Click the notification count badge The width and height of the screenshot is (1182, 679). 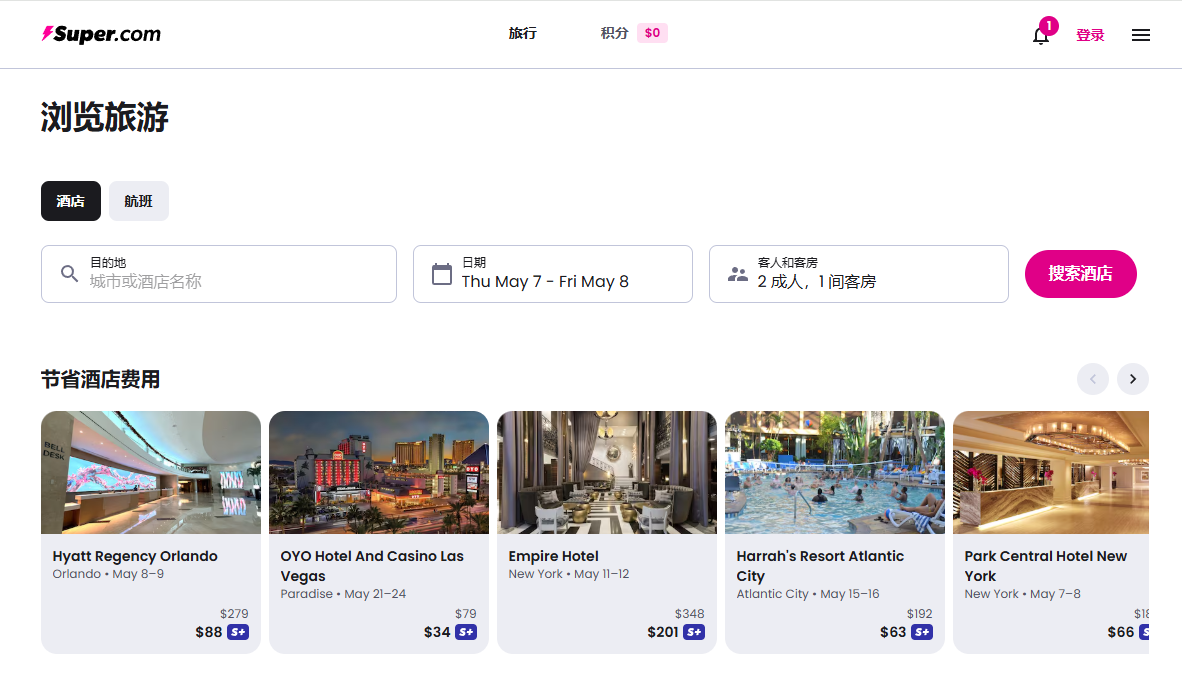pyautogui.click(x=1049, y=26)
